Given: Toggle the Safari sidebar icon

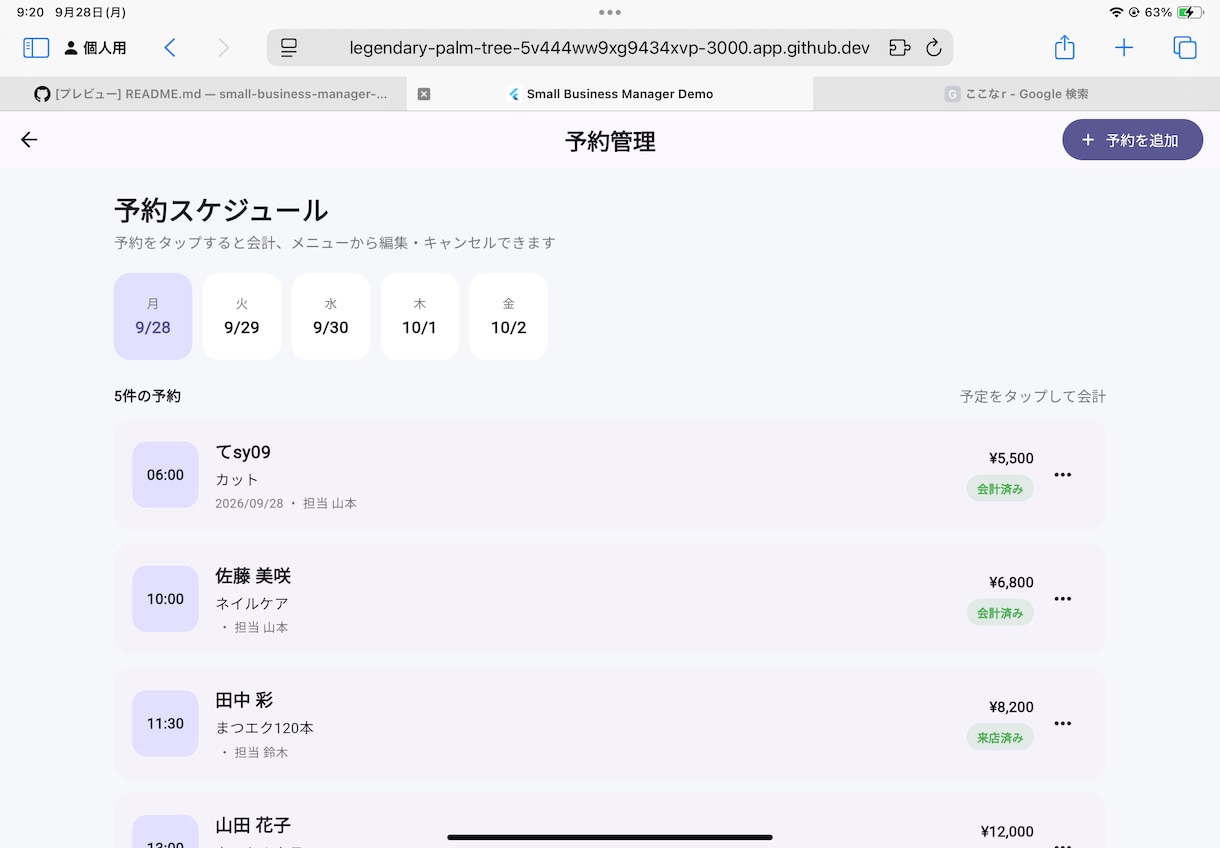Looking at the screenshot, I should pyautogui.click(x=36, y=47).
